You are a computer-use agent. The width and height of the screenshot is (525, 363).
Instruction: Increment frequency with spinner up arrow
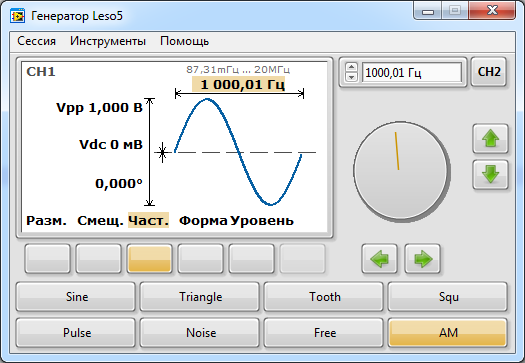tap(351, 67)
